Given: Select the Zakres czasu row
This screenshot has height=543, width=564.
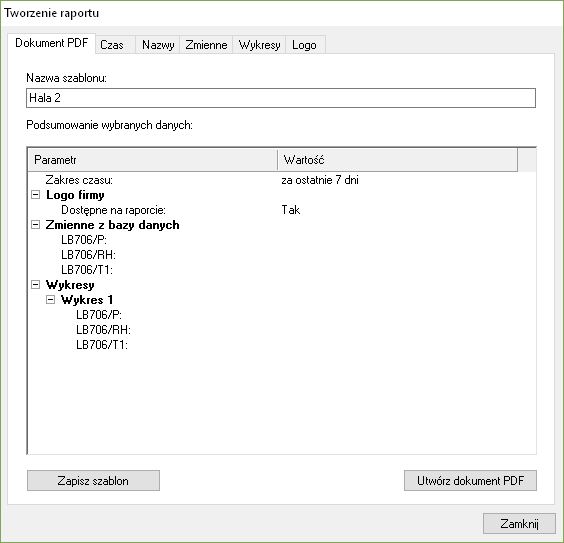Looking at the screenshot, I should click(282, 180).
